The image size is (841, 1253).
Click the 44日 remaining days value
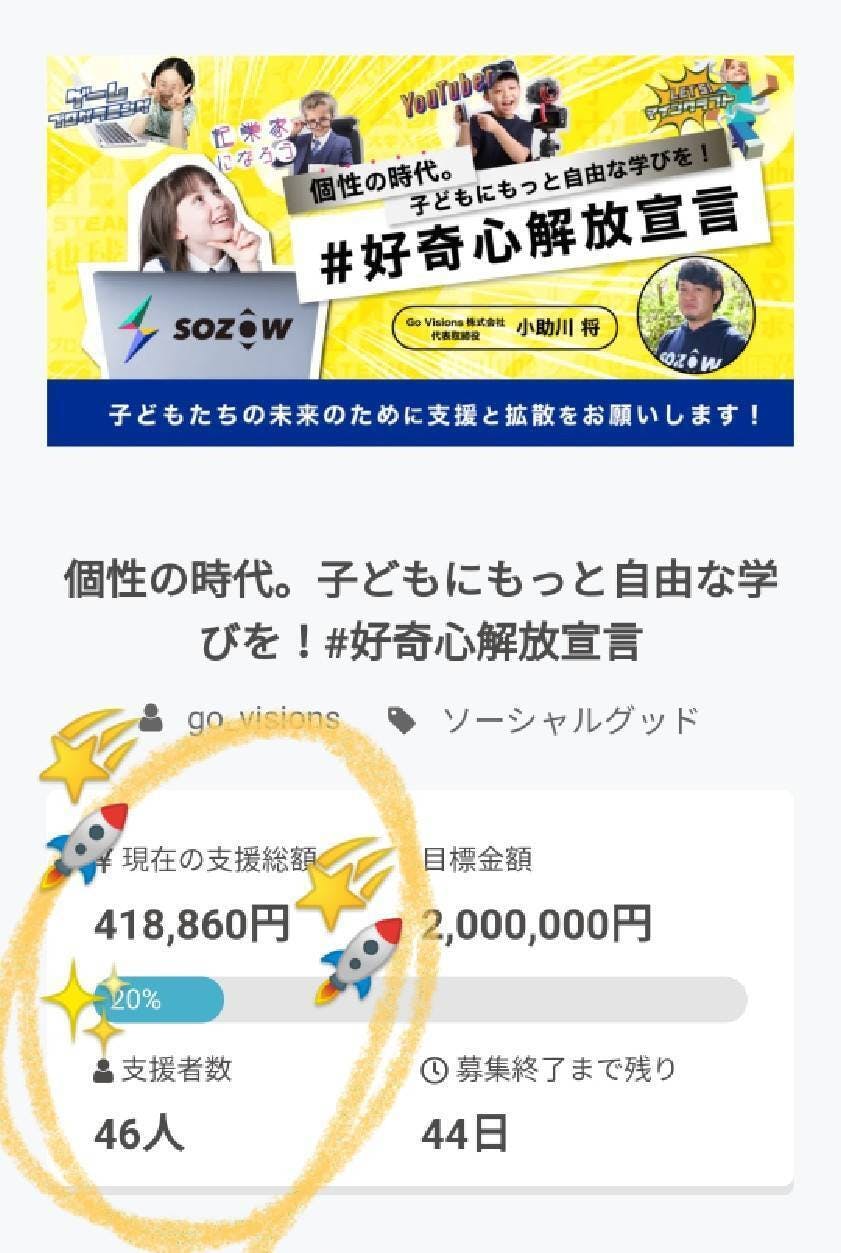pyautogui.click(x=465, y=1134)
